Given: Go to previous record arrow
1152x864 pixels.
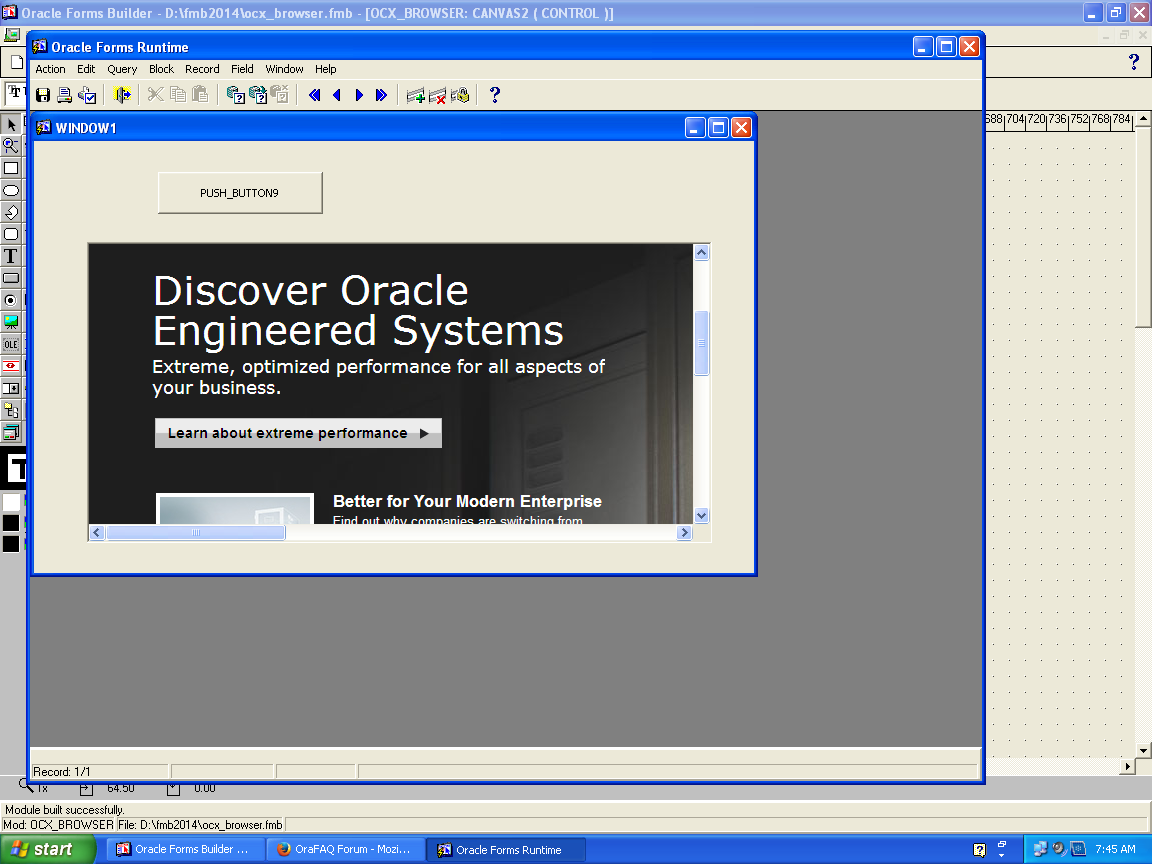Looking at the screenshot, I should coord(336,95).
